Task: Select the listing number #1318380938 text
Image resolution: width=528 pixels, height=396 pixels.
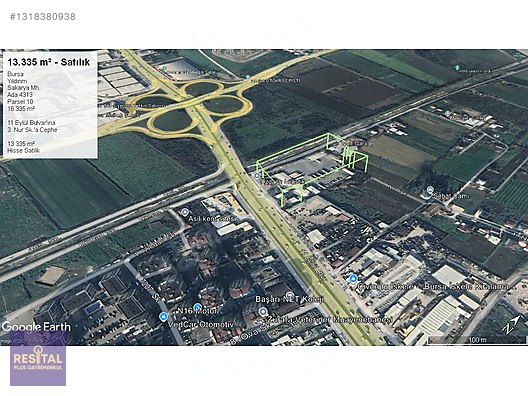Action: point(43,17)
